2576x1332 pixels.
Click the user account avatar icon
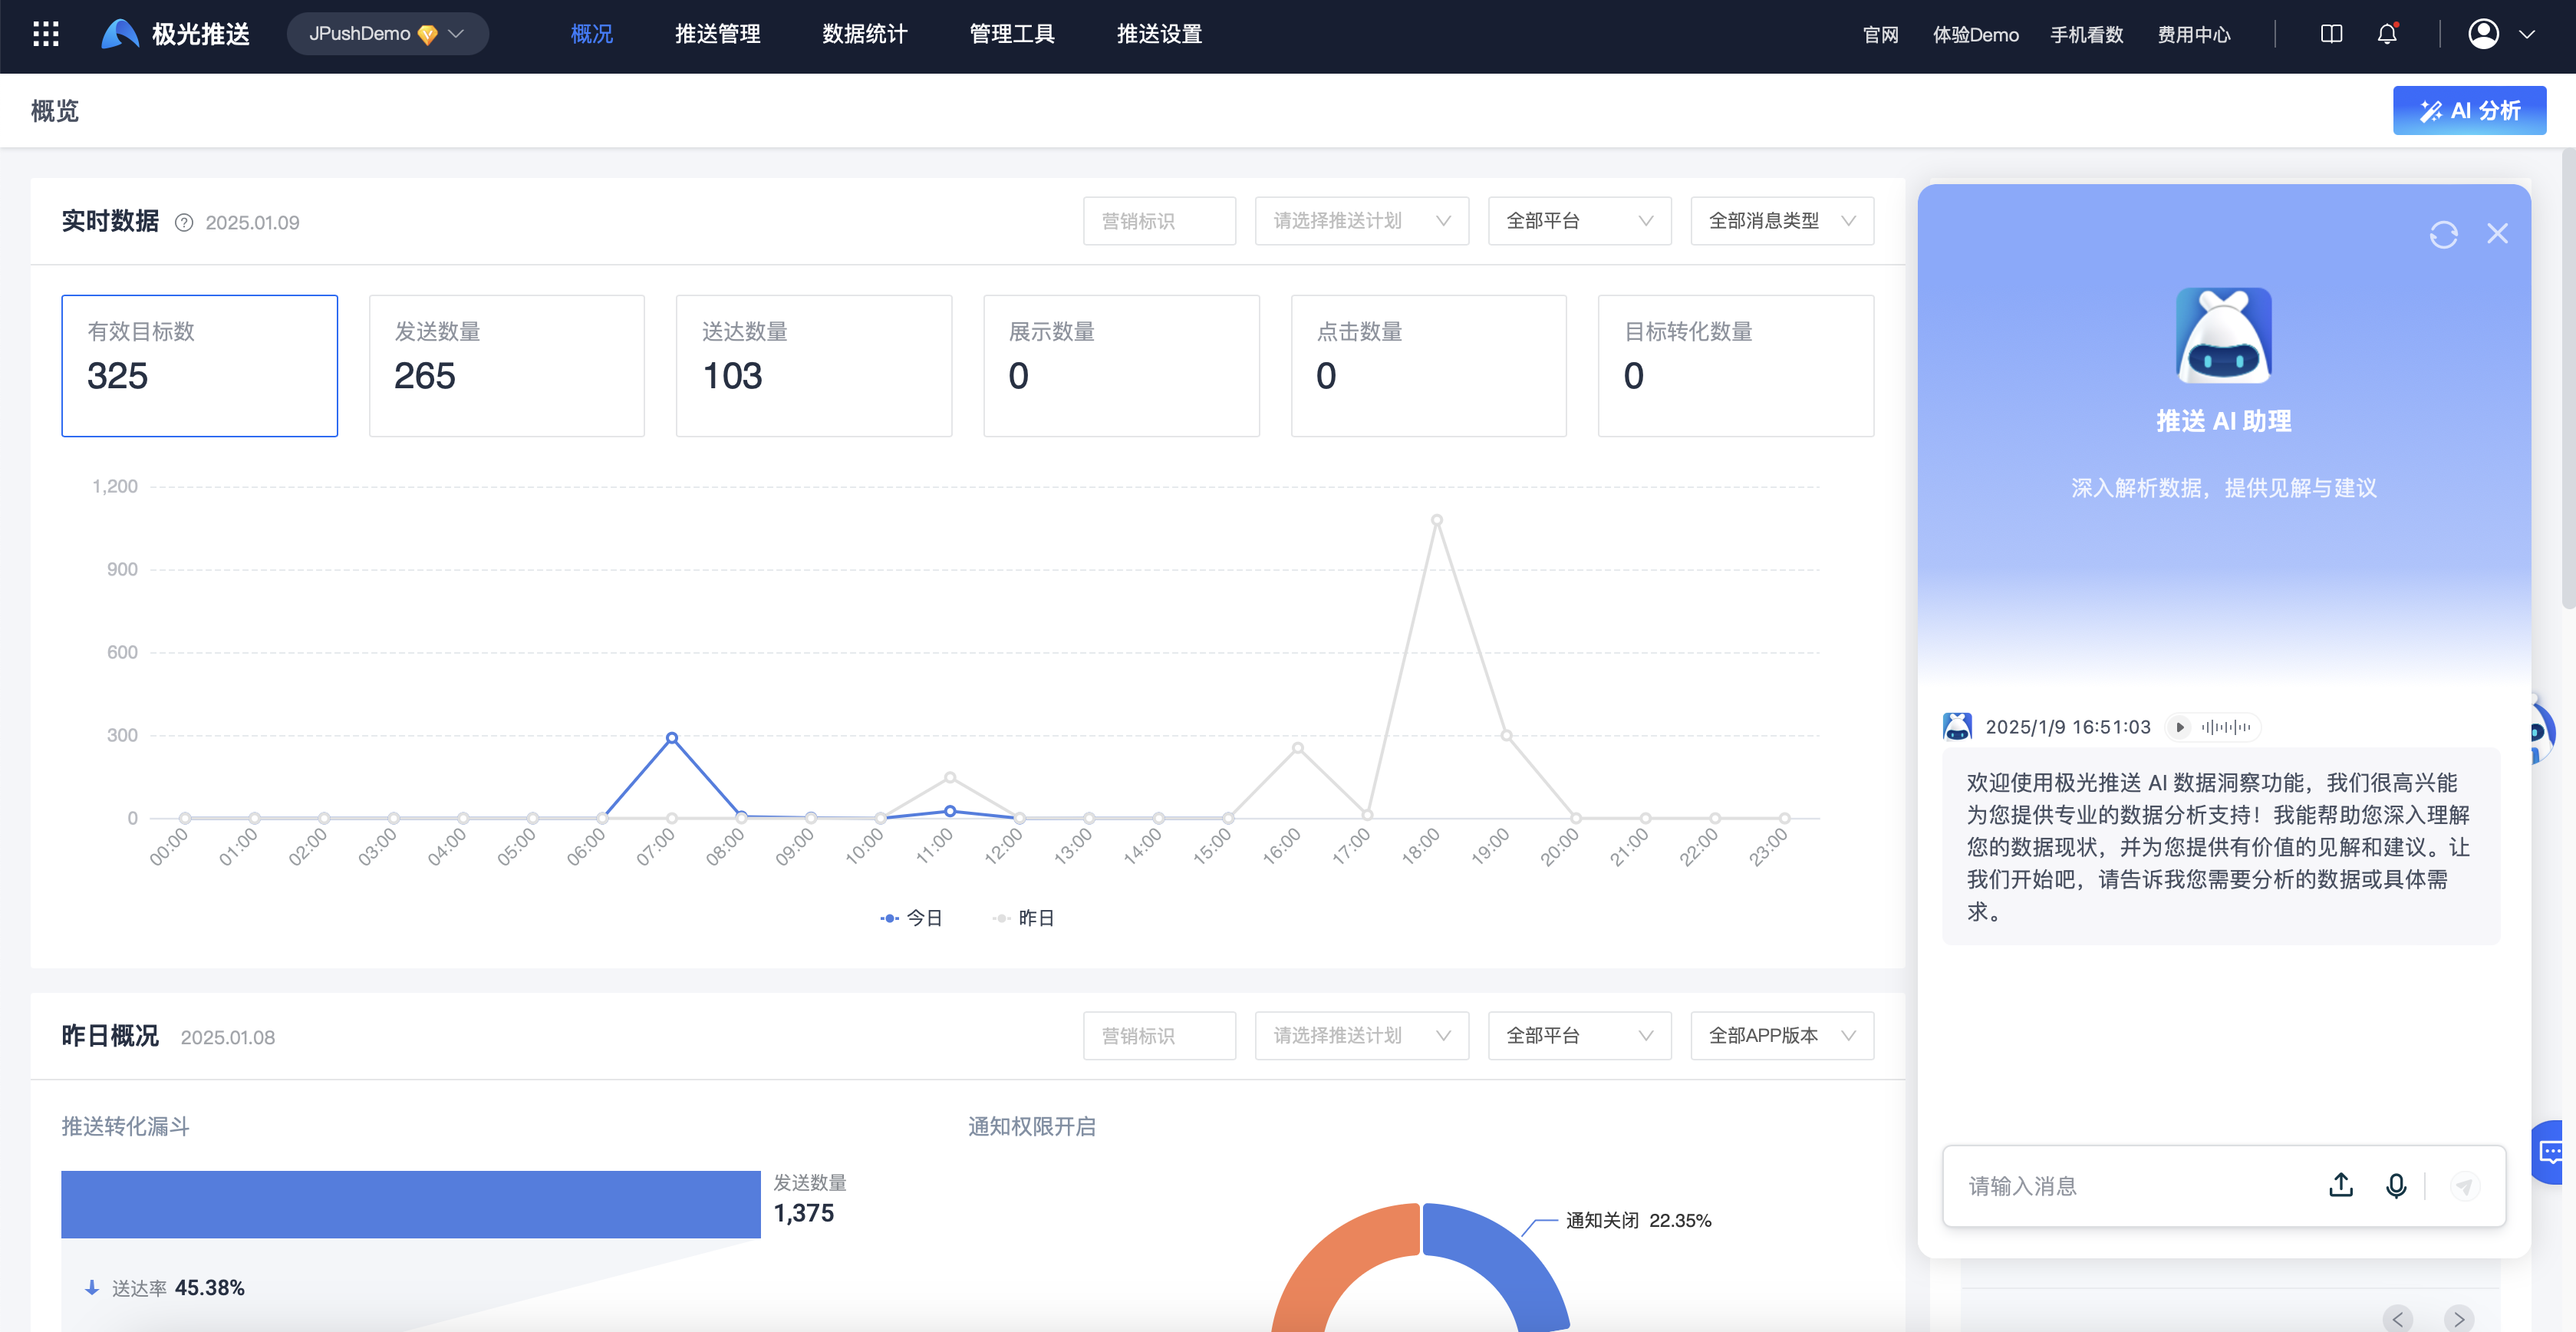click(x=2484, y=34)
